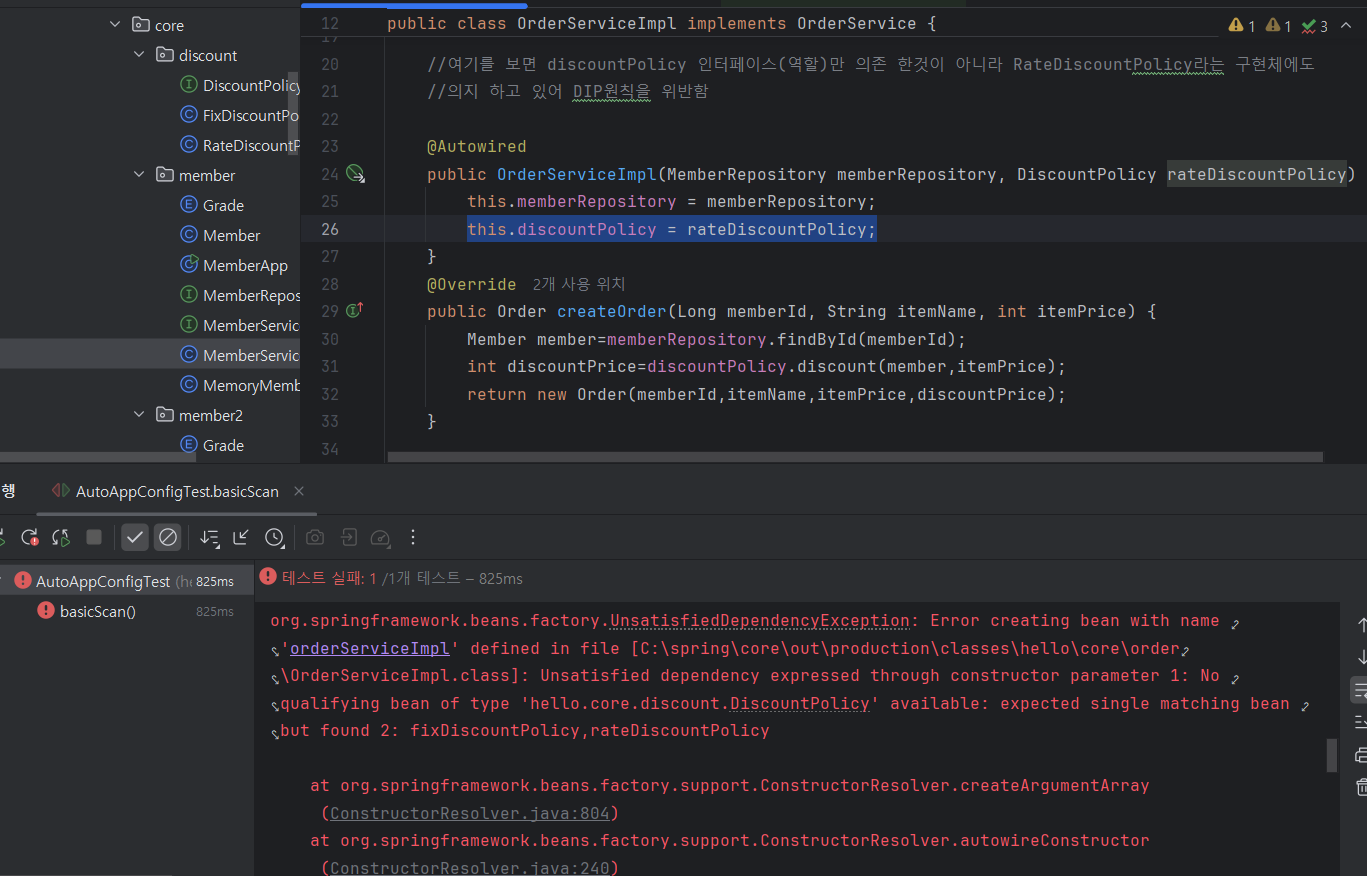Collapse the core folder
The width and height of the screenshot is (1367, 876).
pyautogui.click(x=115, y=25)
